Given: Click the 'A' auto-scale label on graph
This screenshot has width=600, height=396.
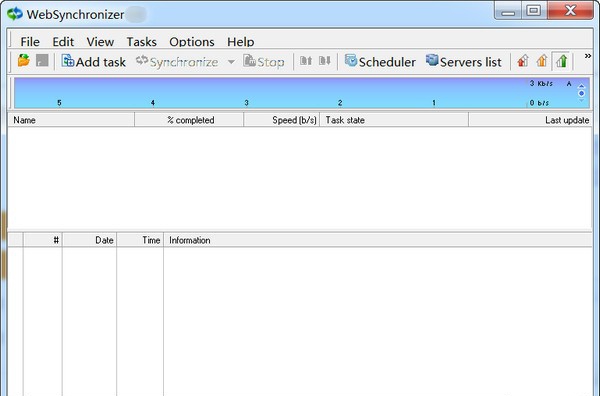Looking at the screenshot, I should point(569,83).
